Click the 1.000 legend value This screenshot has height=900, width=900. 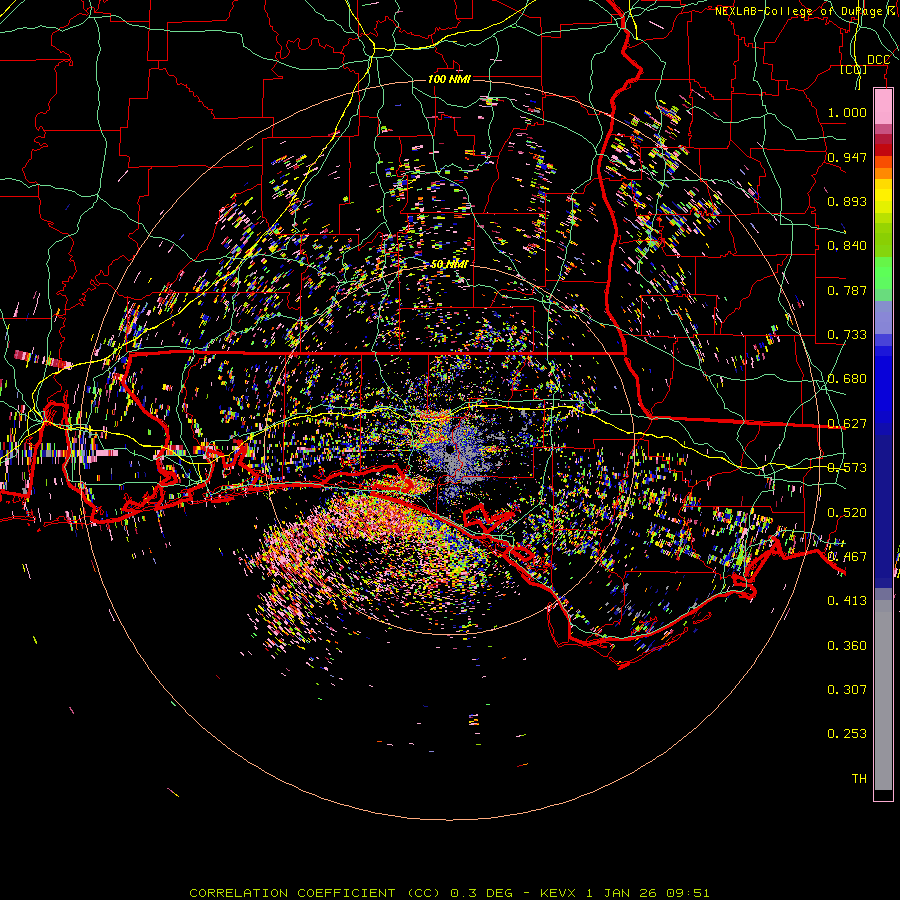click(x=847, y=112)
